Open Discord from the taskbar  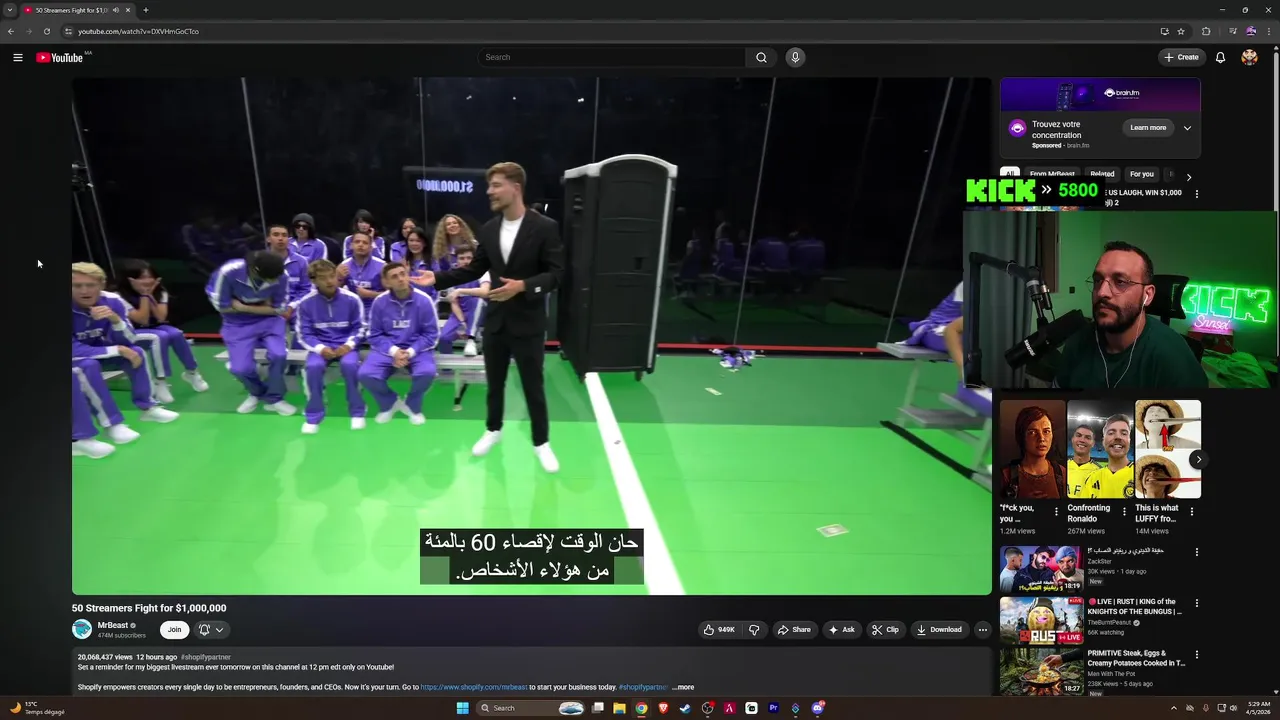pyautogui.click(x=818, y=708)
